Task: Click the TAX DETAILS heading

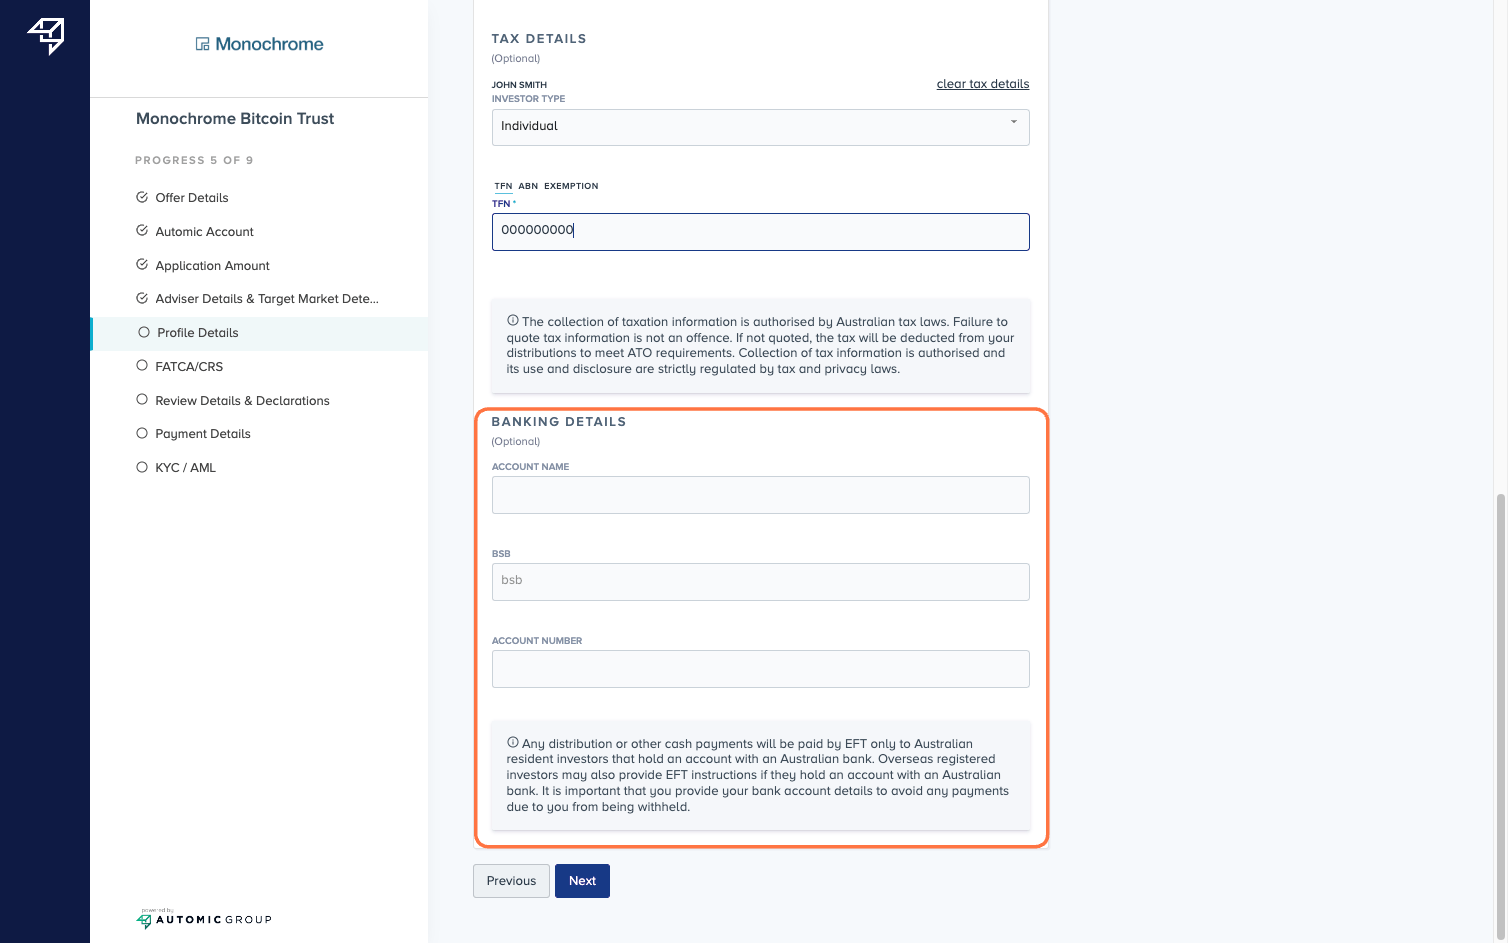Action: [x=539, y=39]
